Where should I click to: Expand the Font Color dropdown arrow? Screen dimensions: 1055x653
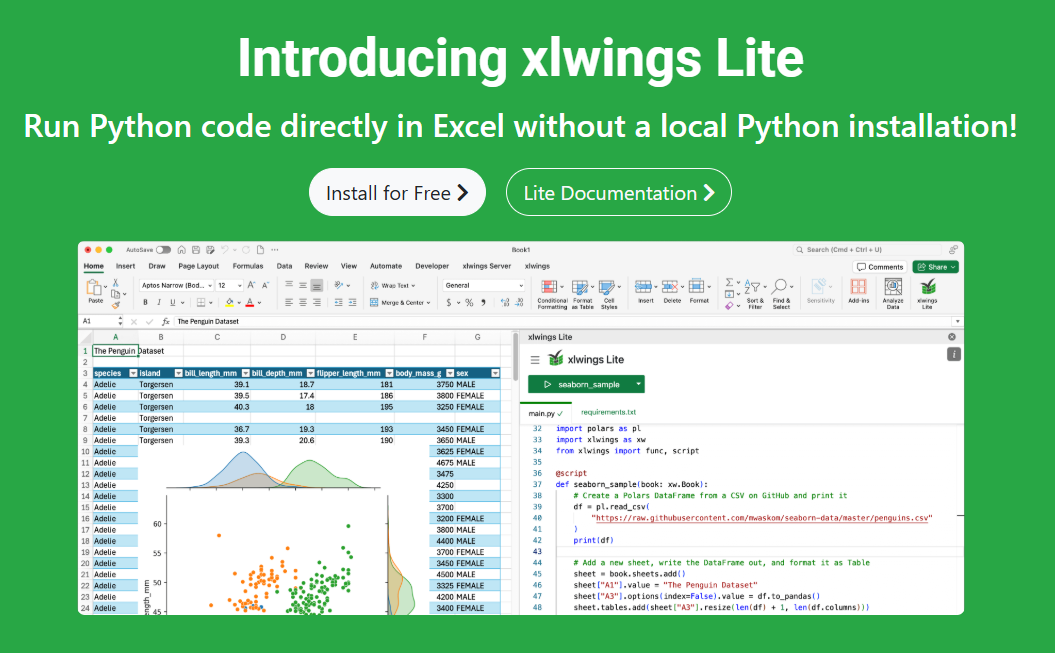pyautogui.click(x=259, y=303)
